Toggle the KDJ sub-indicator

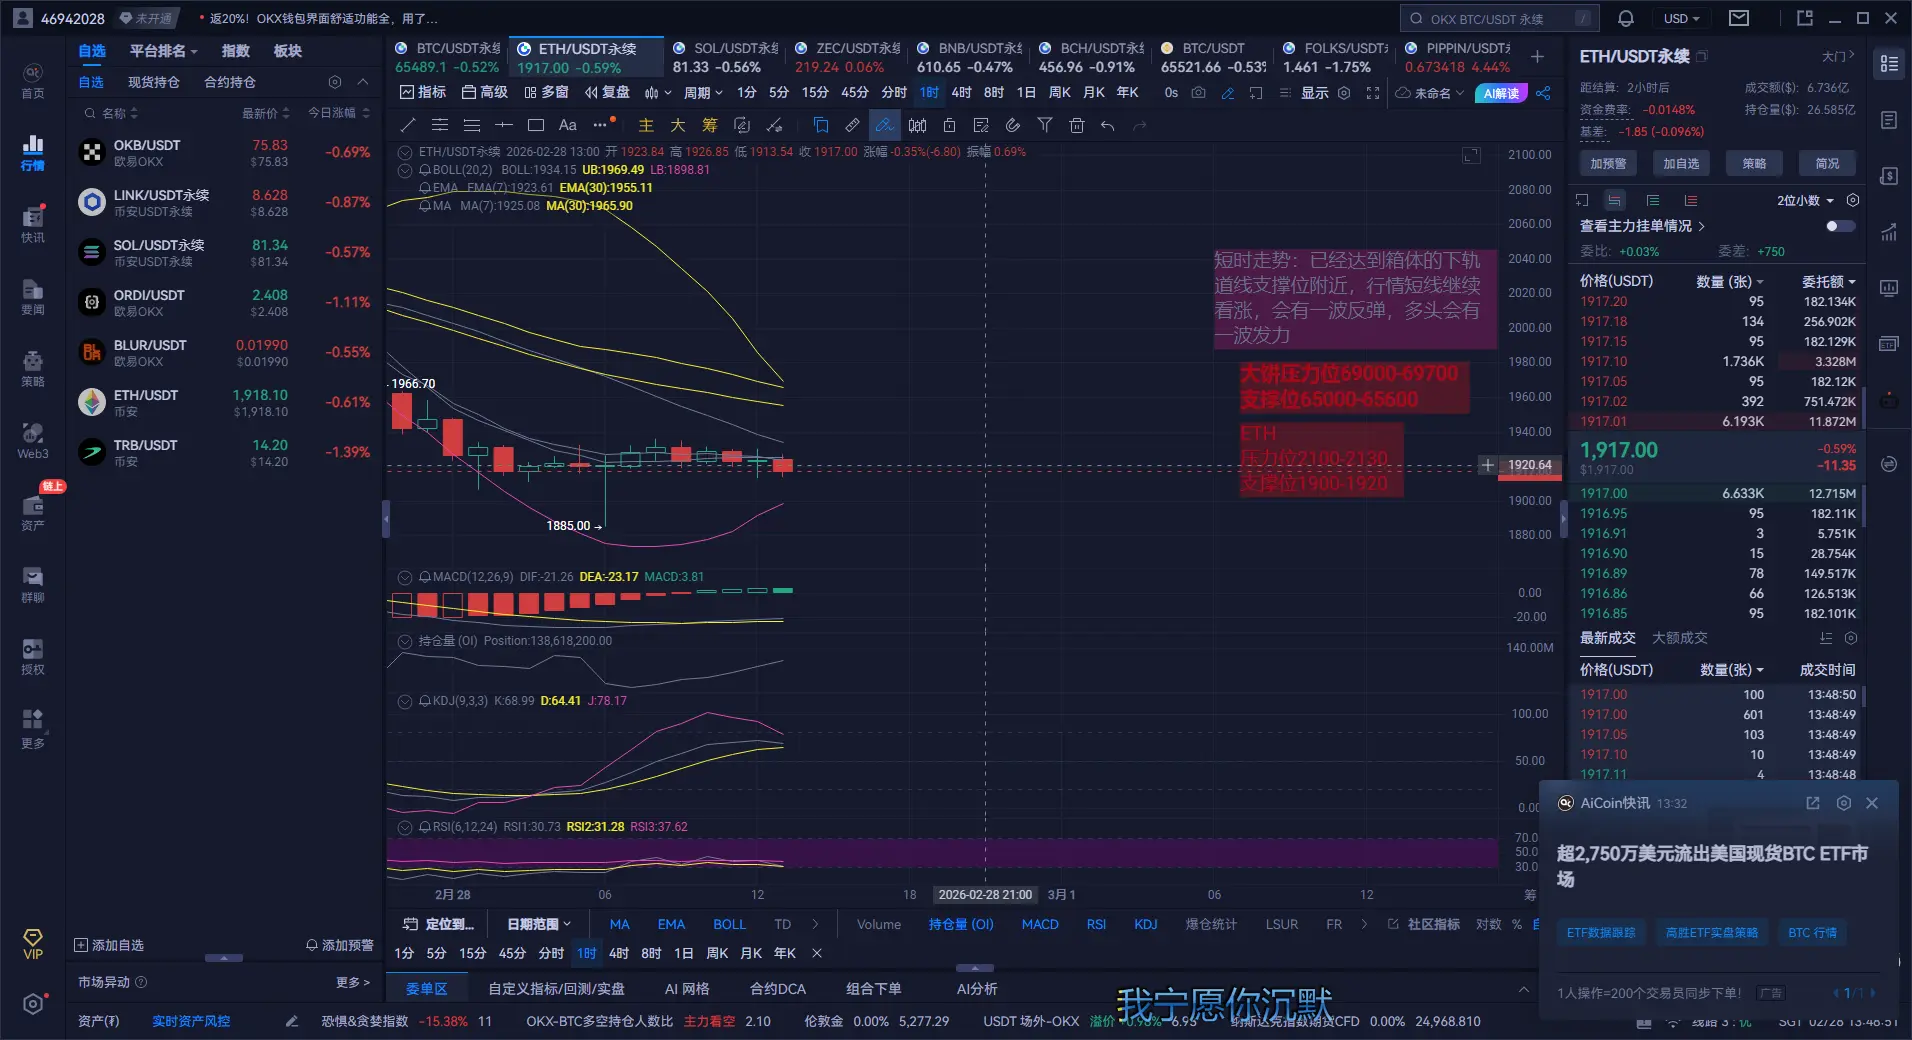click(1146, 924)
